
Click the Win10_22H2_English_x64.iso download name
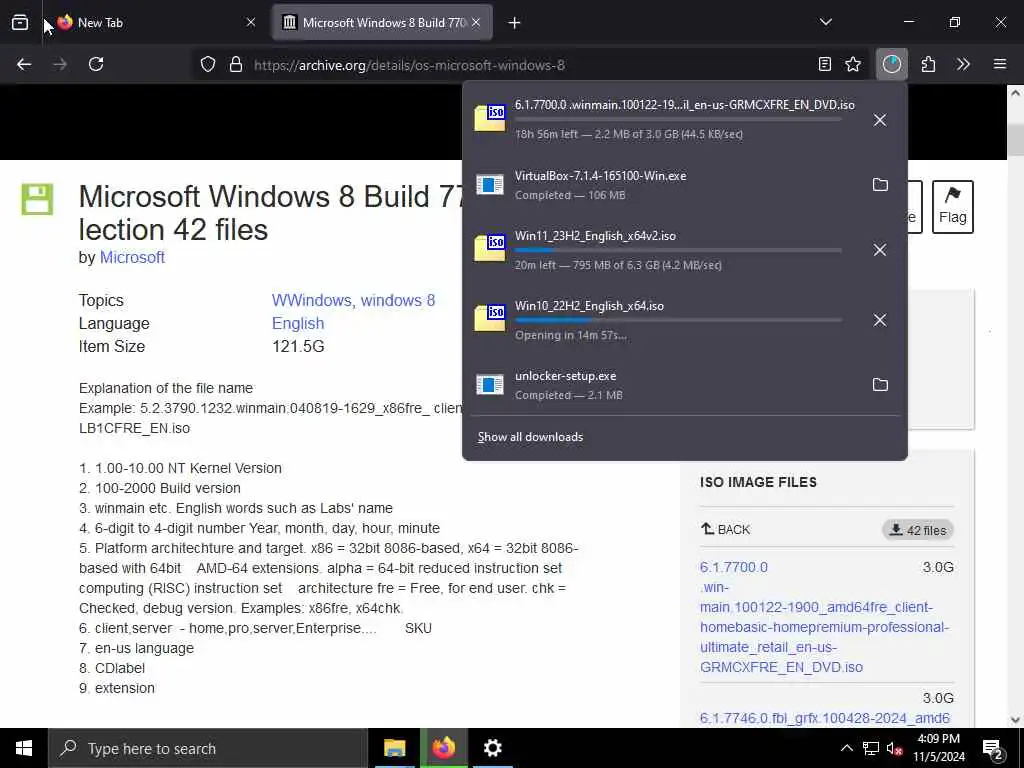(589, 306)
